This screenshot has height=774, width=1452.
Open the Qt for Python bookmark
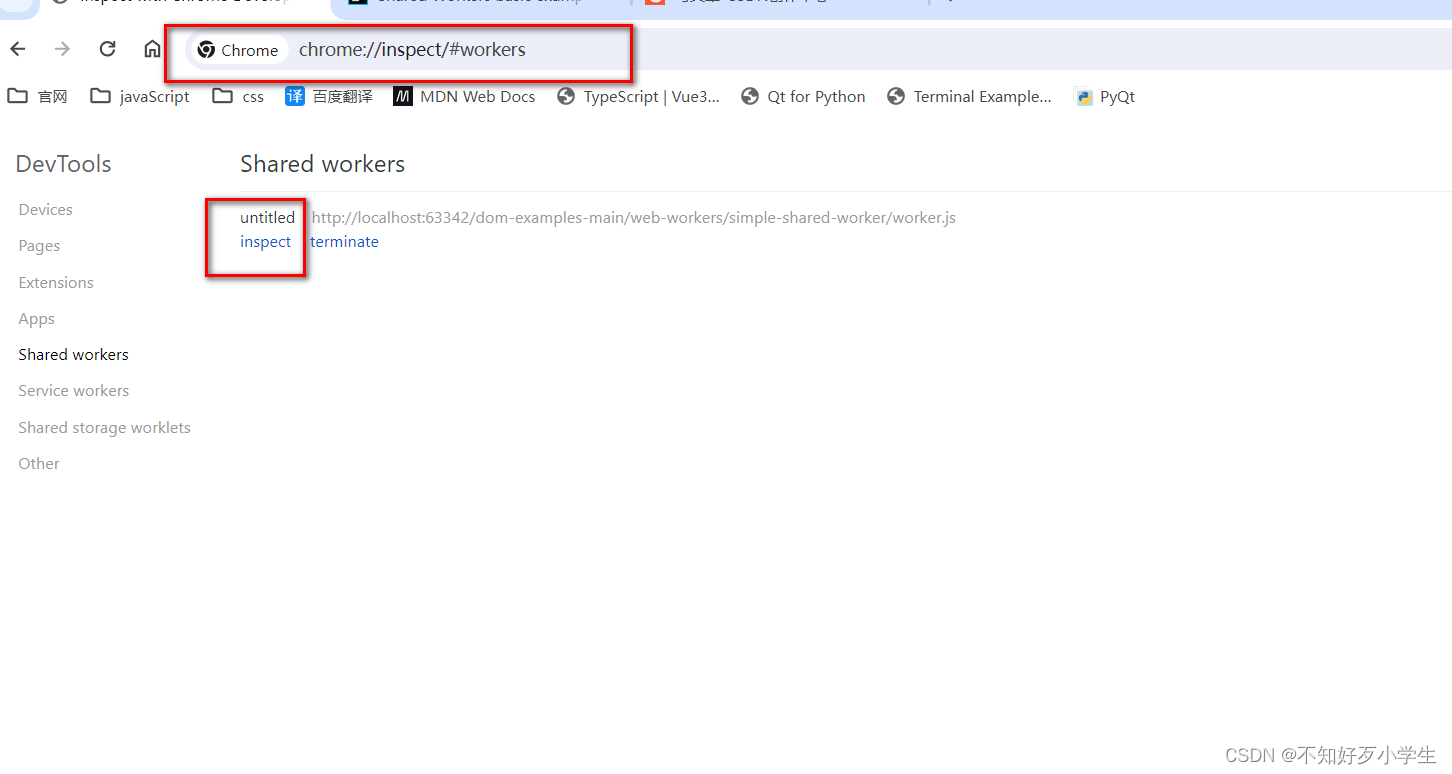pos(803,96)
